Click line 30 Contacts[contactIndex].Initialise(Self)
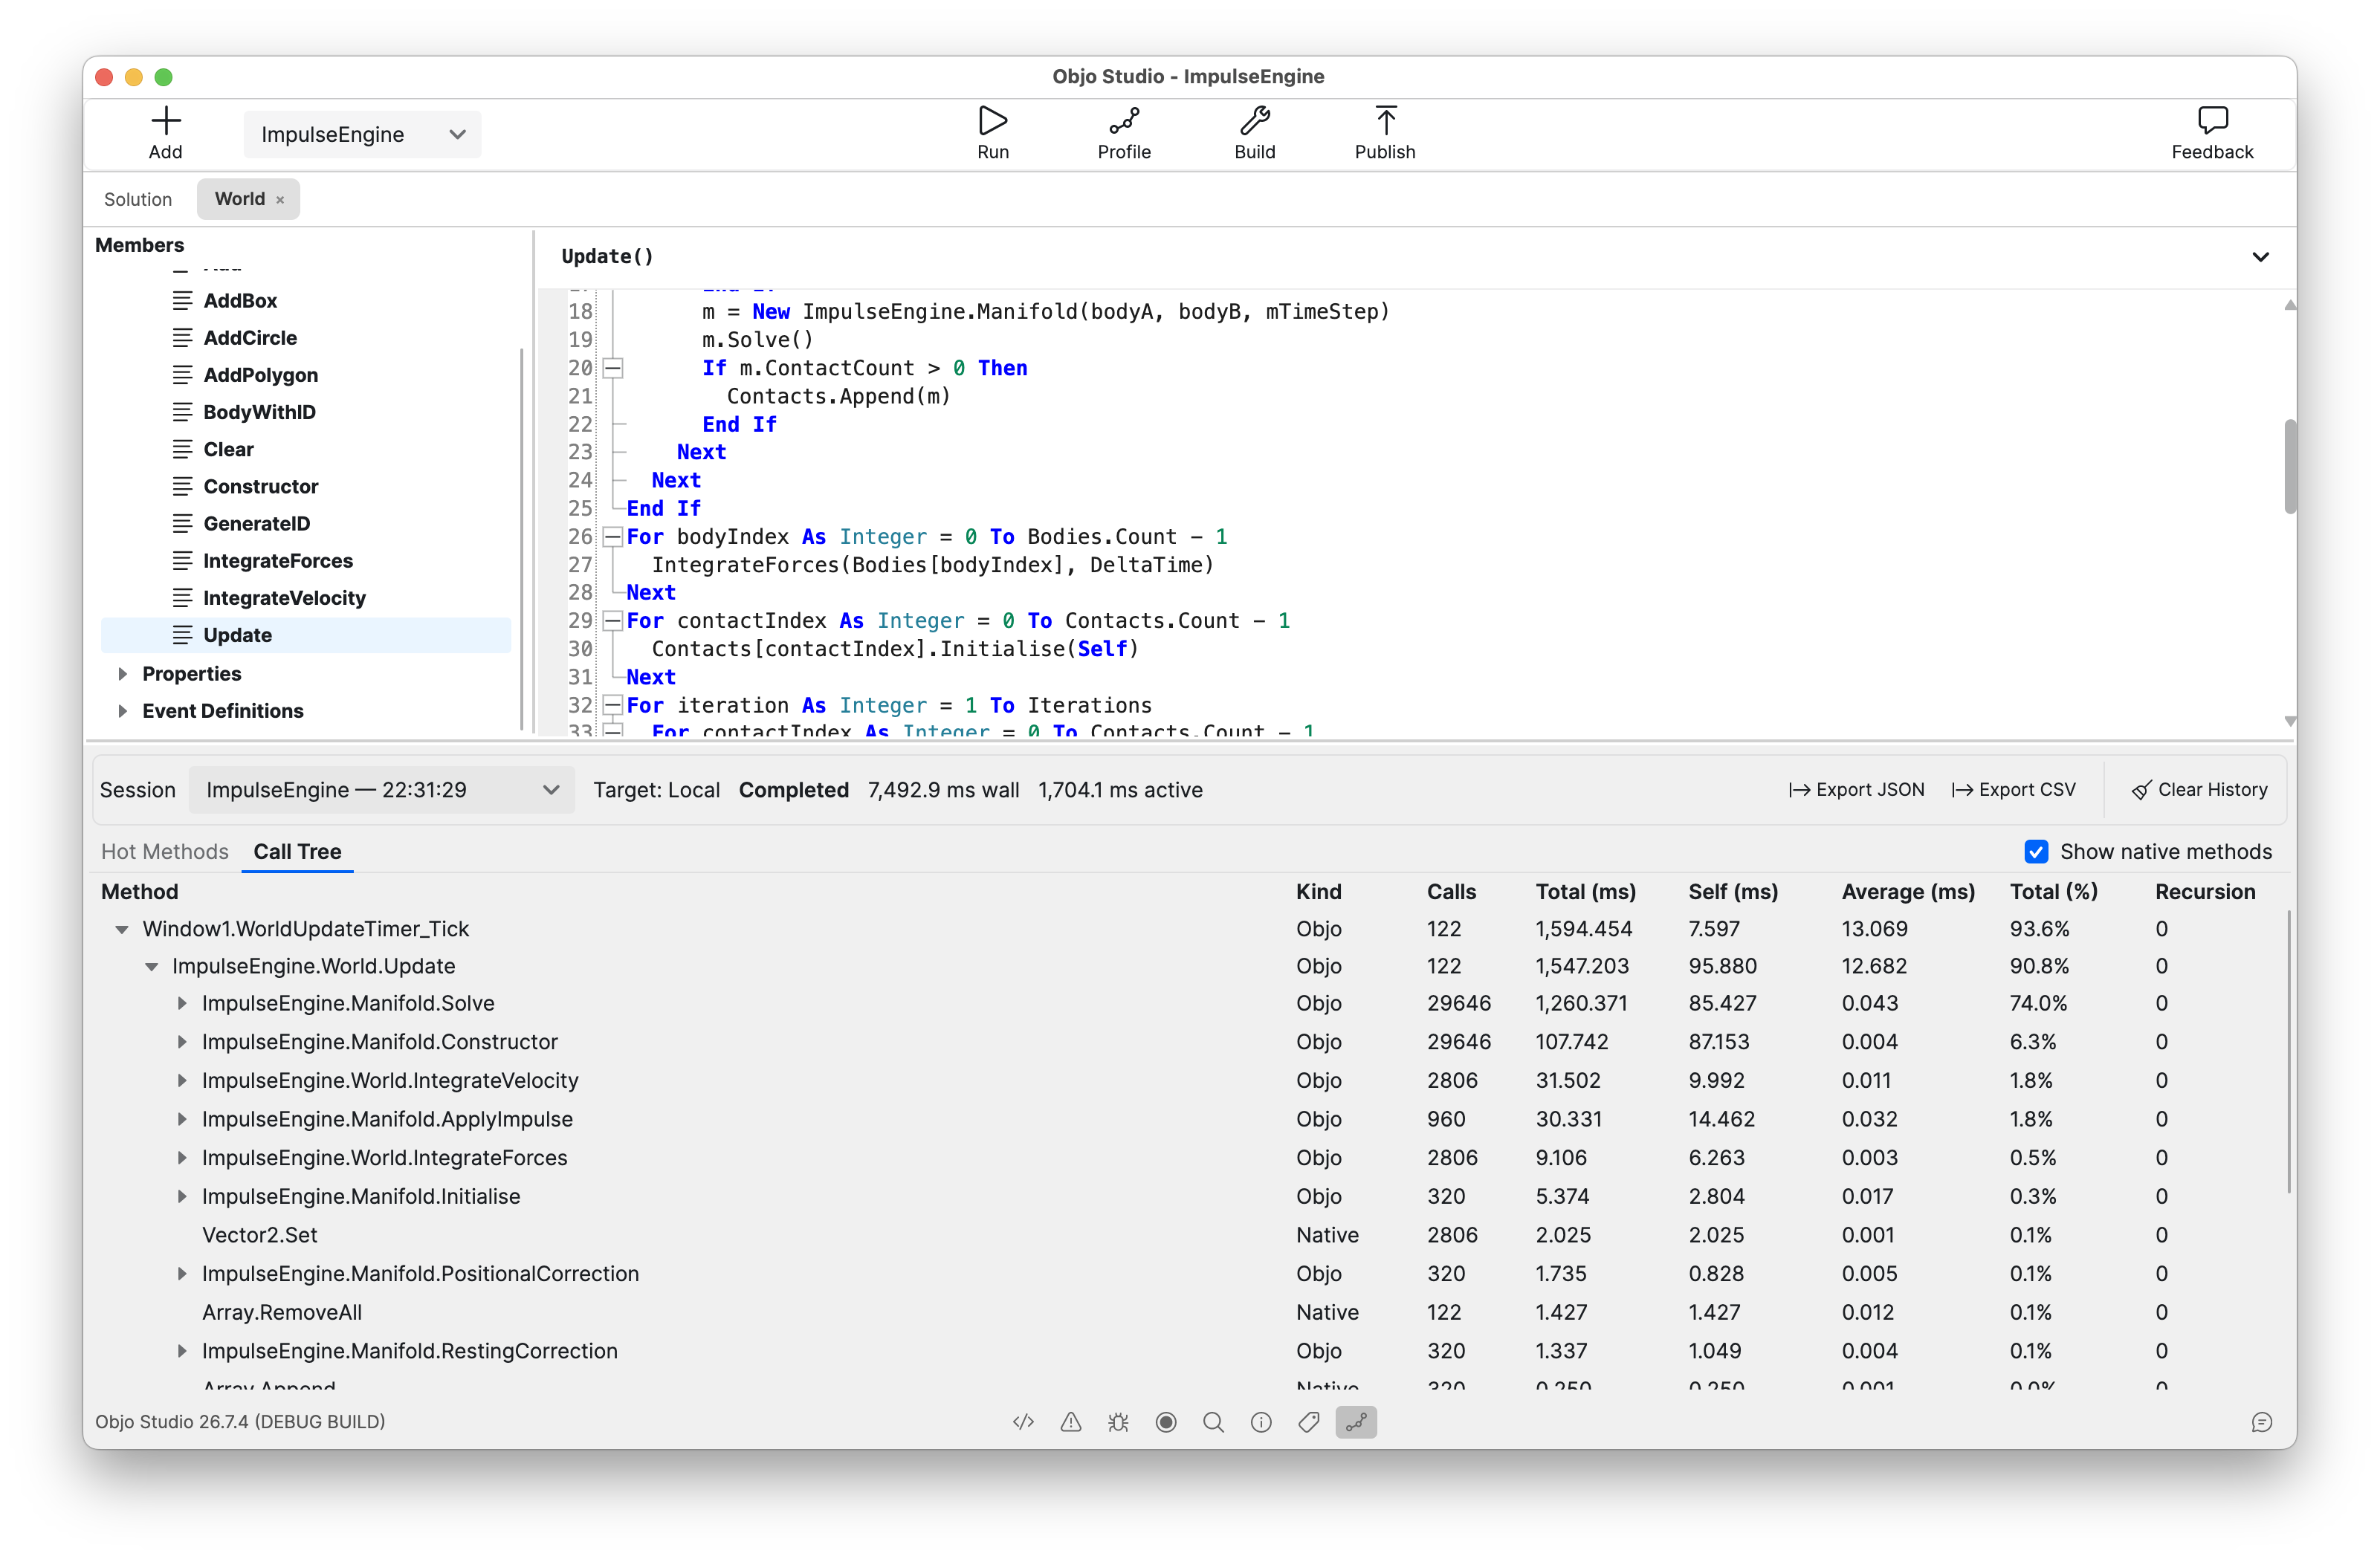The image size is (2380, 1559). click(895, 649)
